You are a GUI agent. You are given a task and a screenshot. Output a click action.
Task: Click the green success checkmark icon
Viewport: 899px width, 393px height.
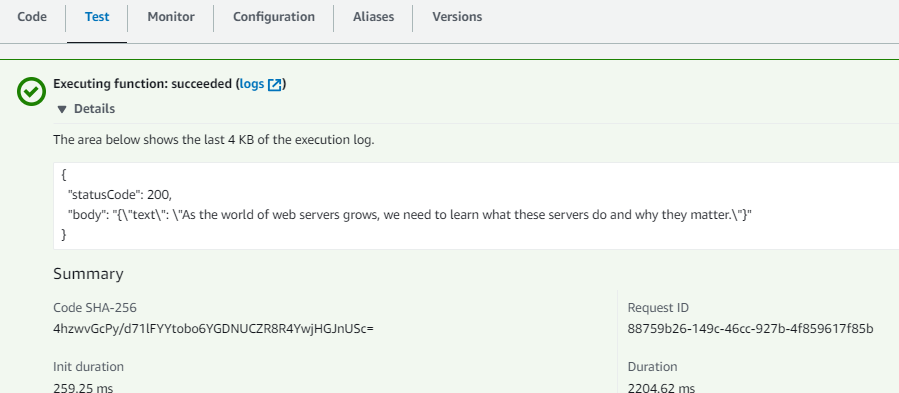(x=31, y=91)
